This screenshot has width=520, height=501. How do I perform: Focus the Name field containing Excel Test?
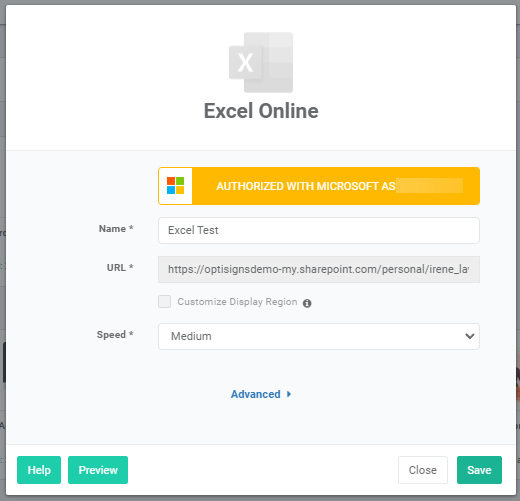(319, 230)
